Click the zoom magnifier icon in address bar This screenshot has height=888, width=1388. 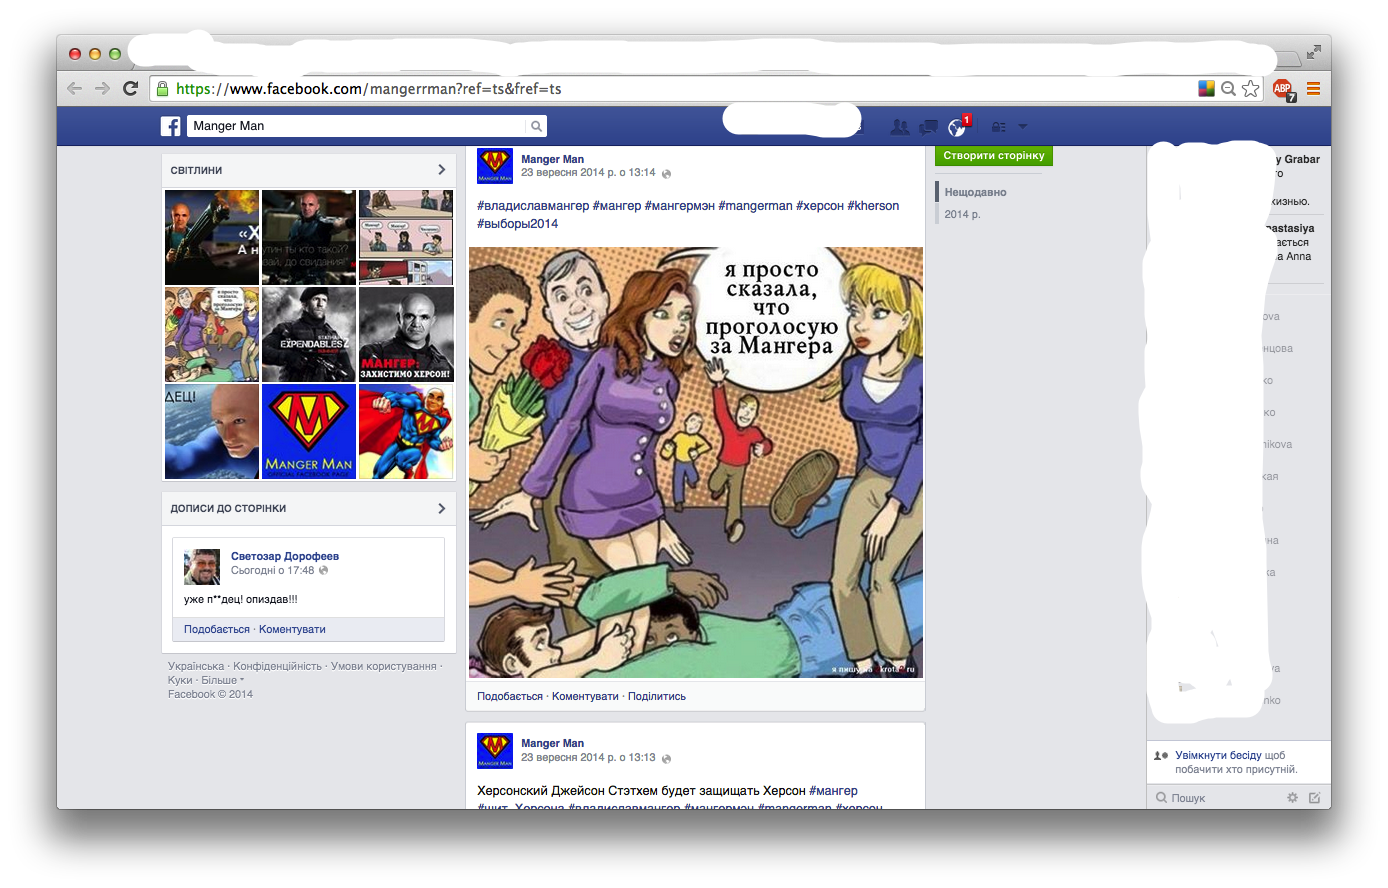1229,88
